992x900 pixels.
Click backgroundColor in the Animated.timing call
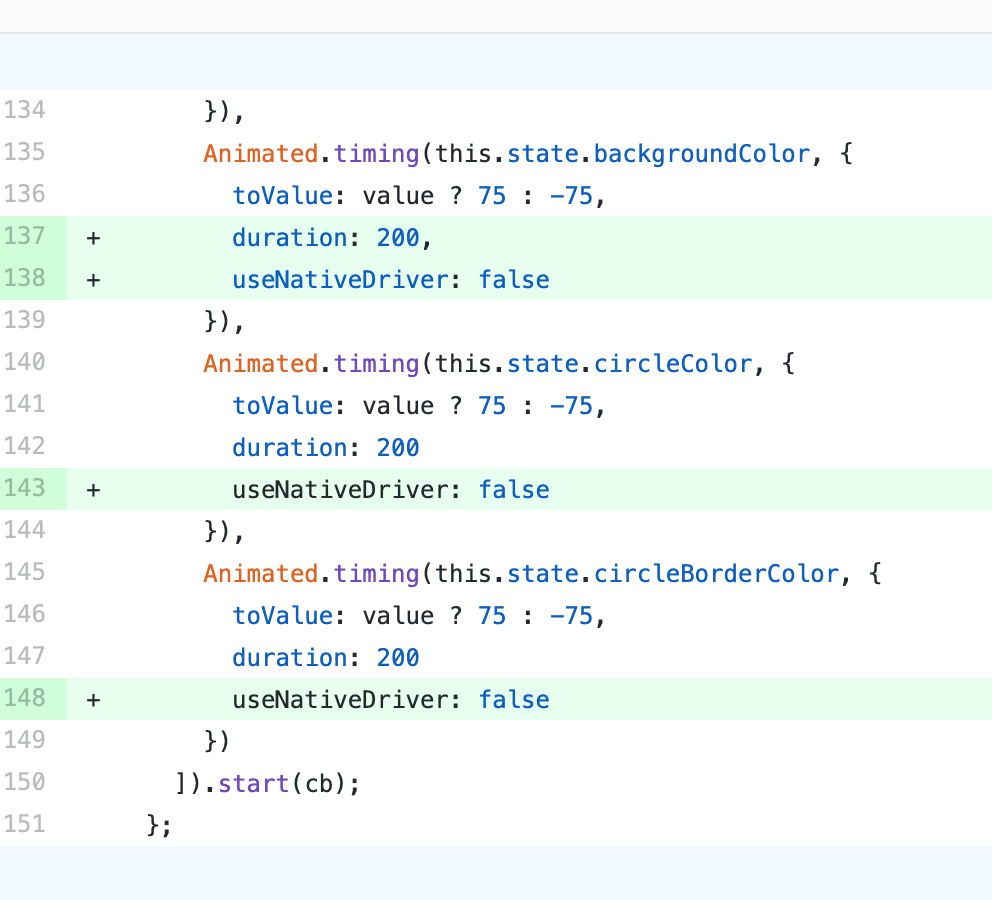pyautogui.click(x=702, y=154)
